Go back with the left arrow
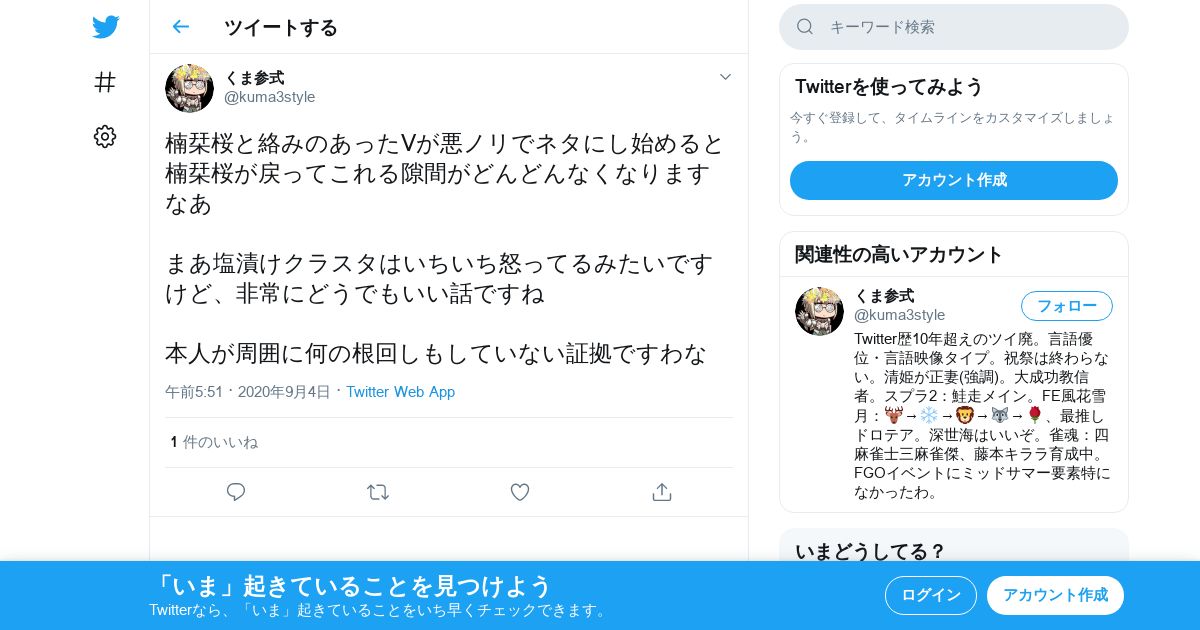The width and height of the screenshot is (1200, 630). tap(180, 27)
